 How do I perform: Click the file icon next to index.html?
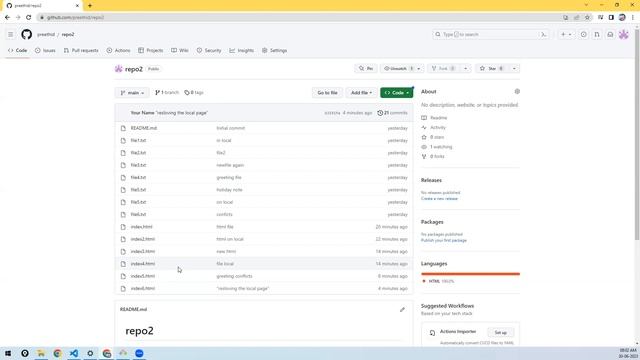tap(123, 227)
